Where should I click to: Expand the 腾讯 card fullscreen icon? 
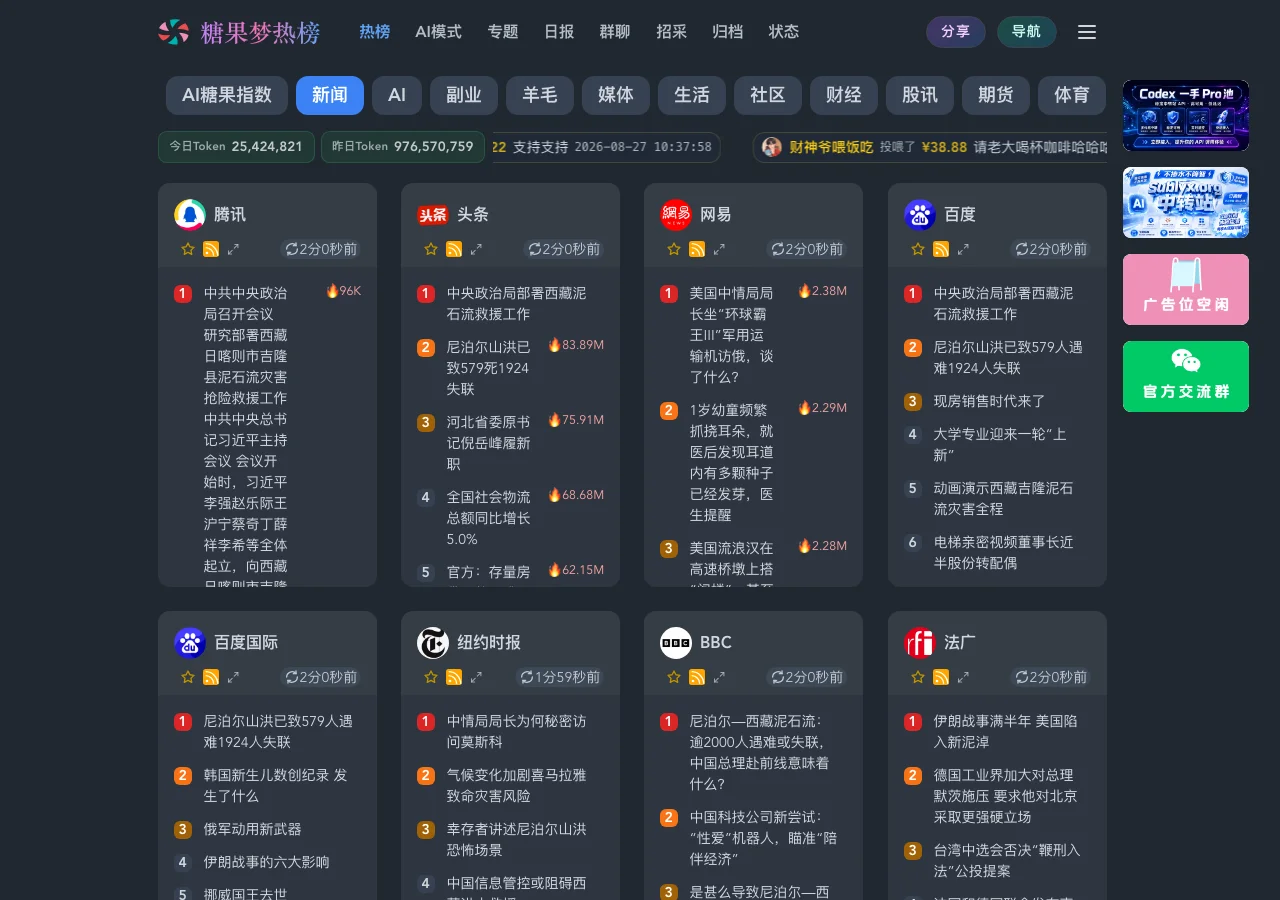(233, 249)
